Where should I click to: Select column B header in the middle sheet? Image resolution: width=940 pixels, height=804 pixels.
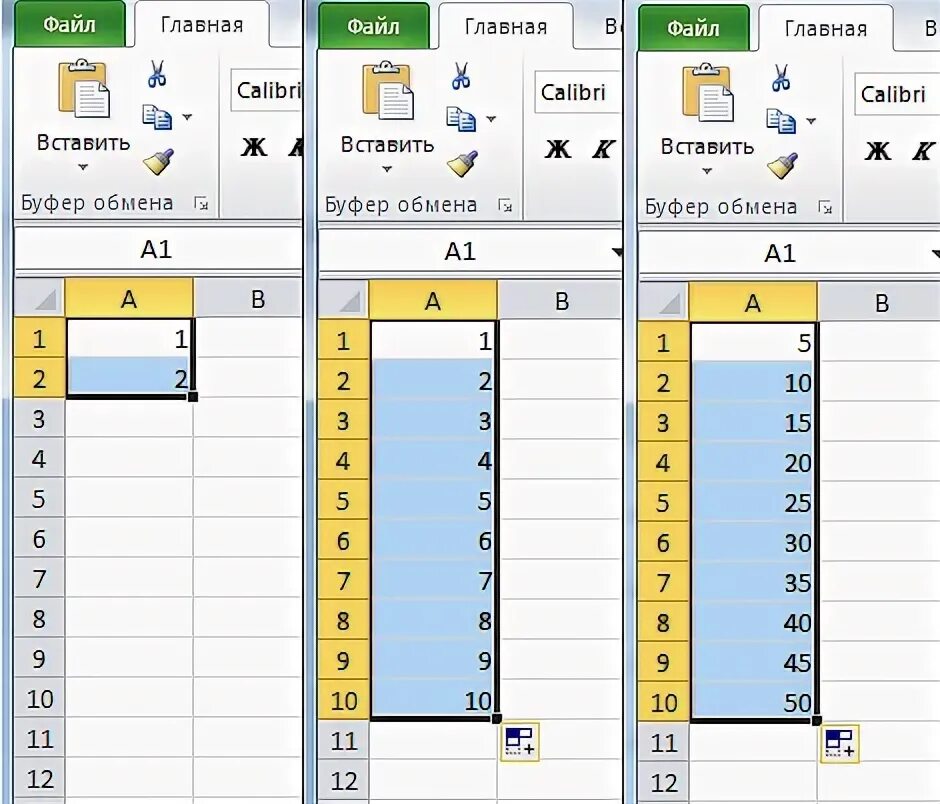561,301
